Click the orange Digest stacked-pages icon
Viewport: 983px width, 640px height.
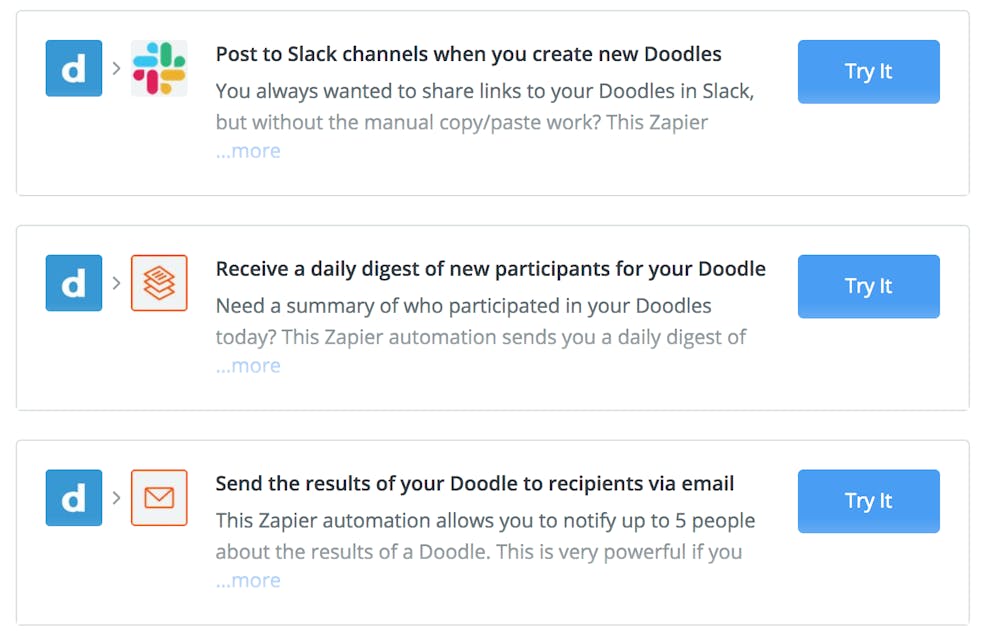[159, 283]
